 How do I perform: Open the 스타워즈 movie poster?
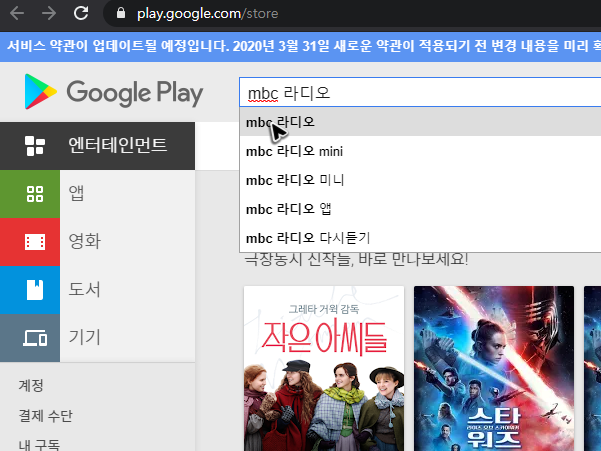494,368
